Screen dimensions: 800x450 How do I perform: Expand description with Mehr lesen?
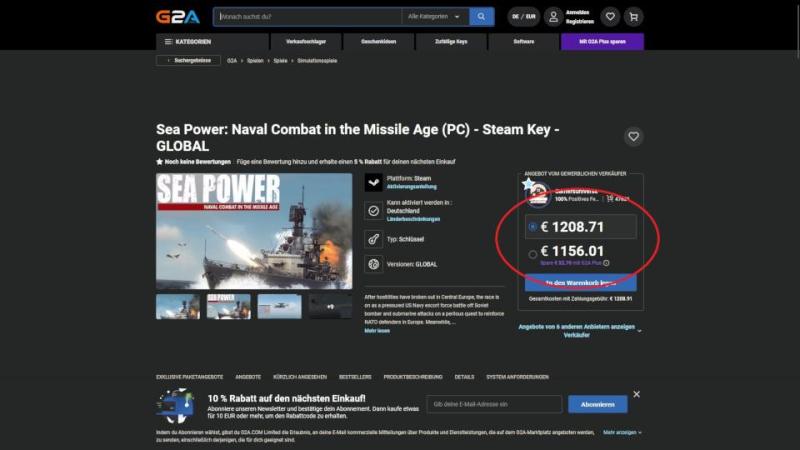[x=377, y=331]
